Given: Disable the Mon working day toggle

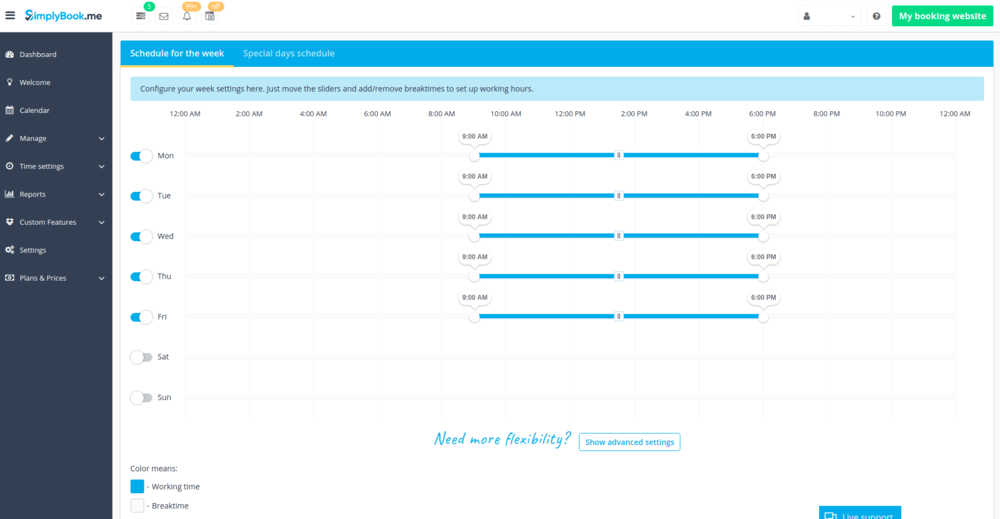Looking at the screenshot, I should pos(141,156).
